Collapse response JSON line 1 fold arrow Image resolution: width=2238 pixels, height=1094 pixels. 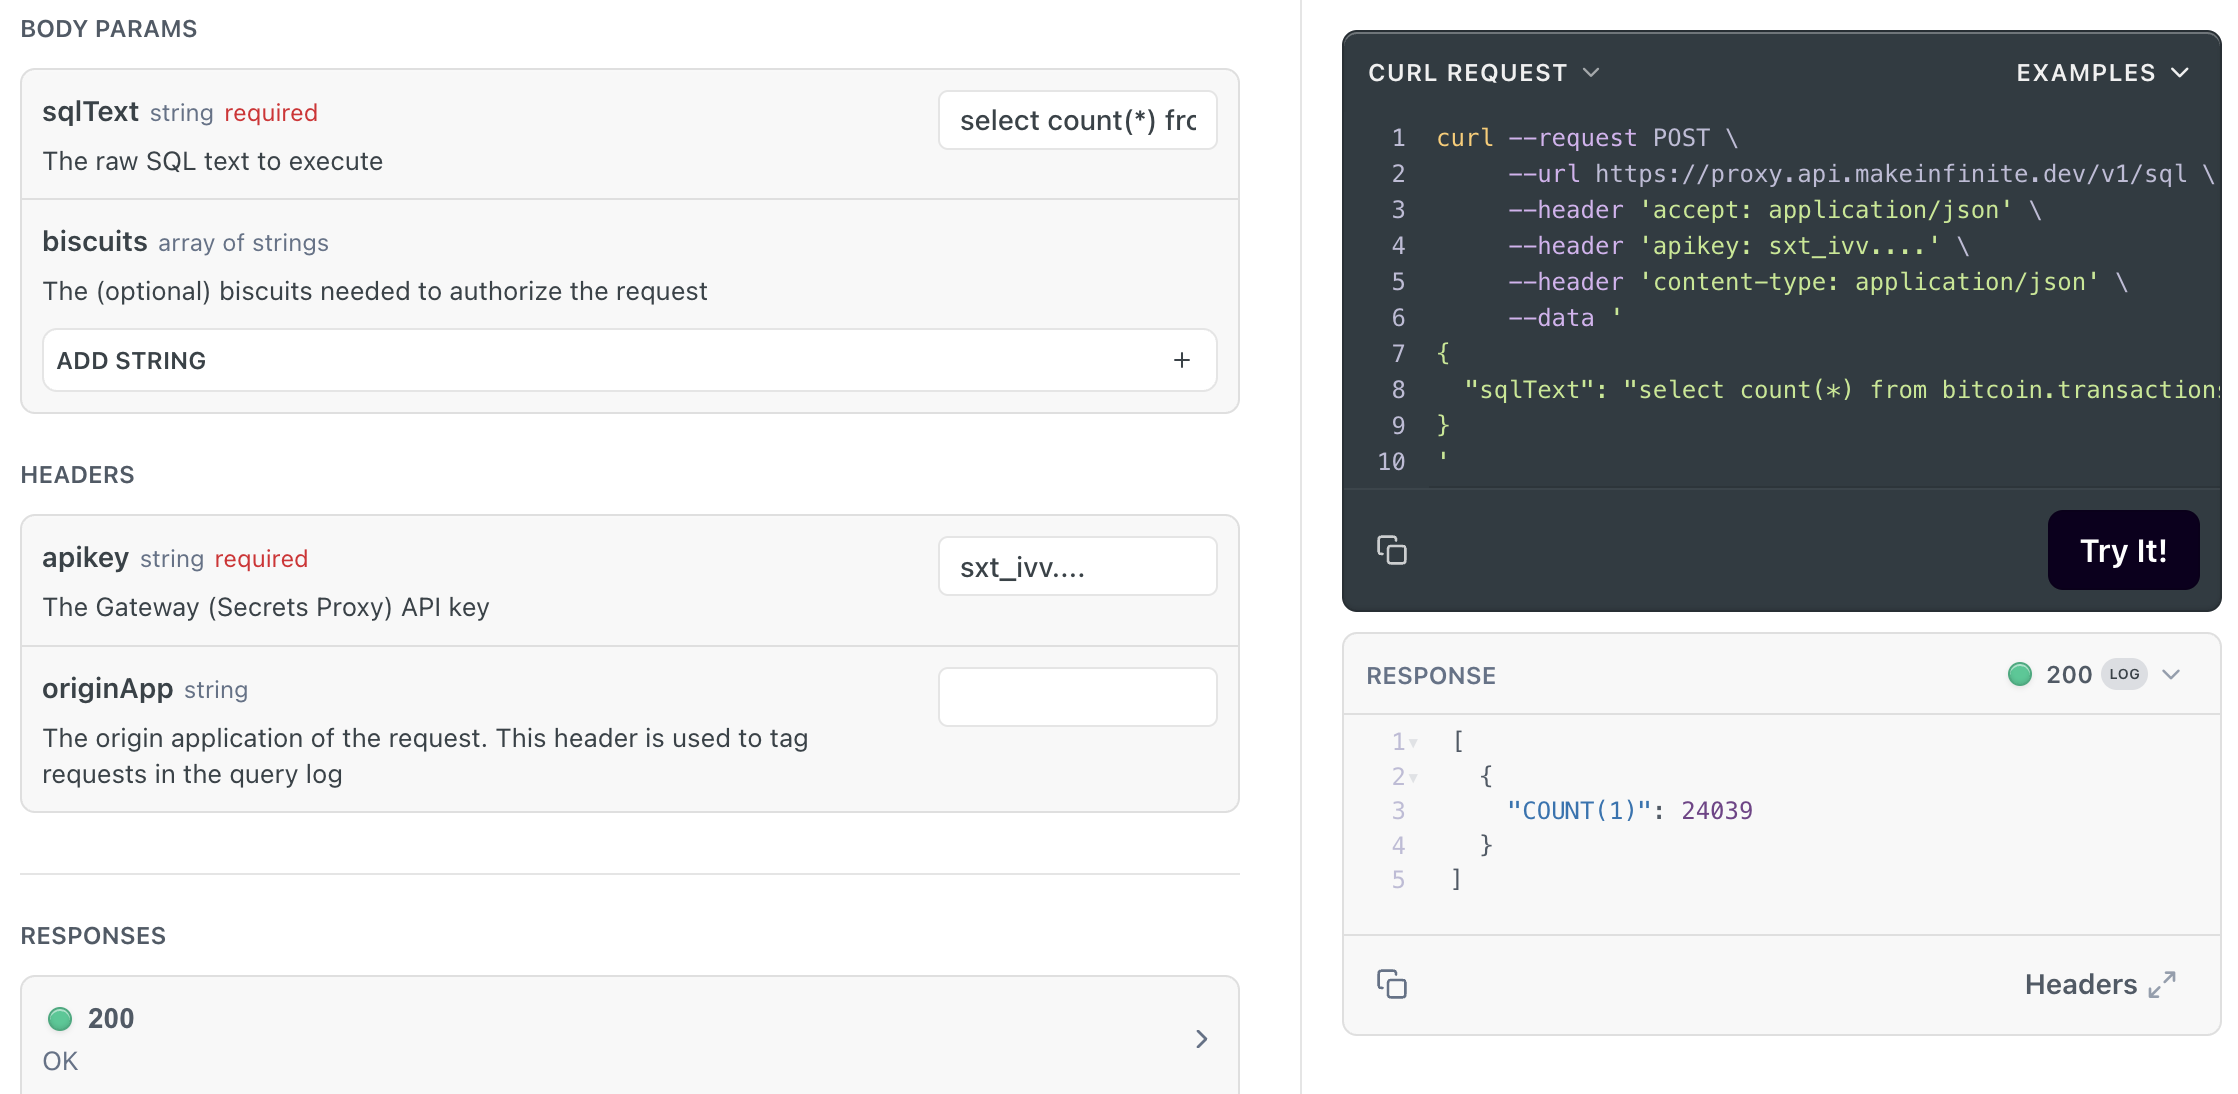tap(1414, 743)
